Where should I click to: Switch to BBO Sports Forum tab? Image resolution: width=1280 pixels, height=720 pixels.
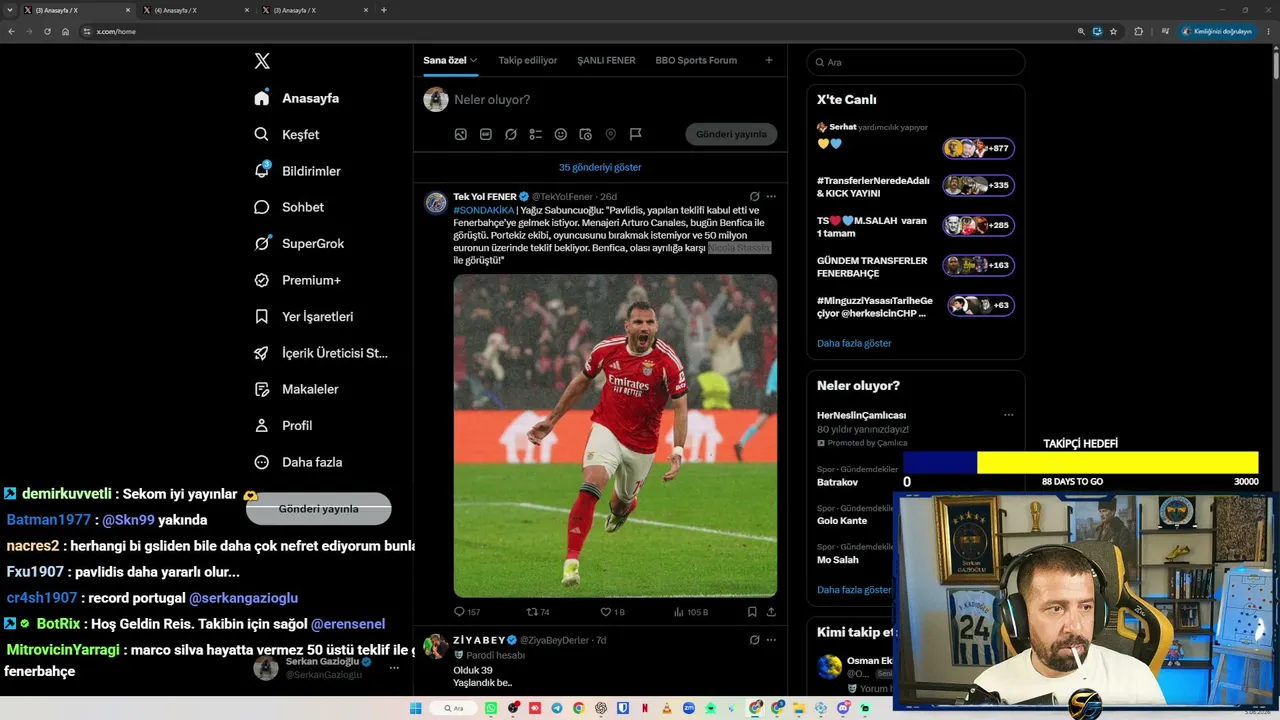pos(696,60)
